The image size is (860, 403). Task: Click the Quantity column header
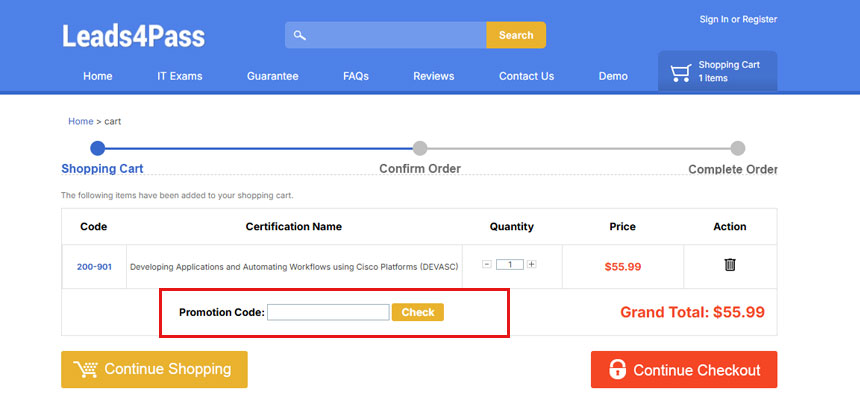pyautogui.click(x=512, y=226)
